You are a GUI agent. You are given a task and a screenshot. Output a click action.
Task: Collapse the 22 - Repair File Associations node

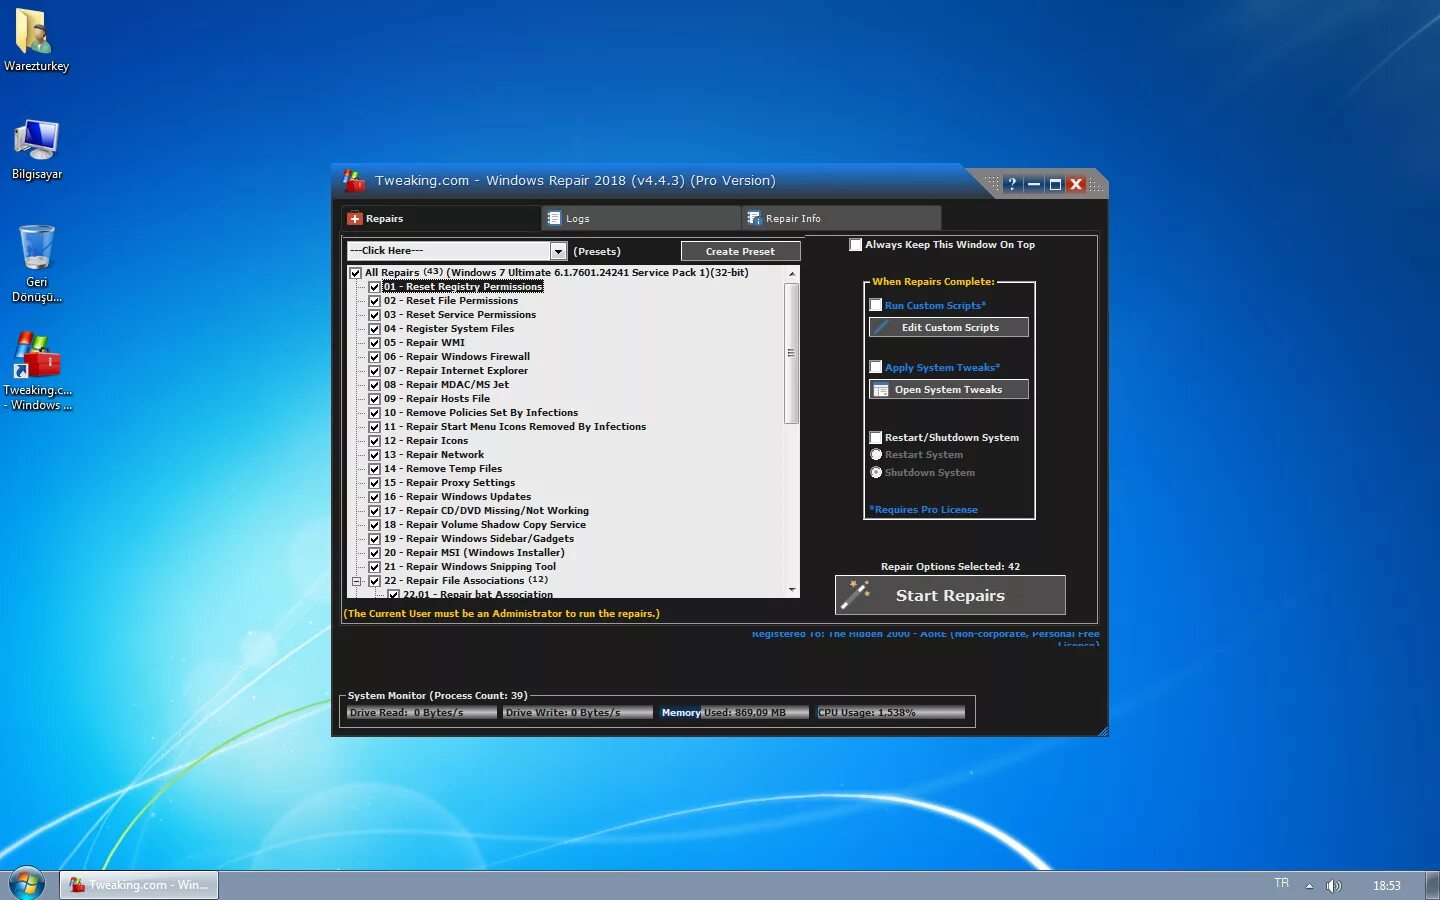pyautogui.click(x=356, y=581)
